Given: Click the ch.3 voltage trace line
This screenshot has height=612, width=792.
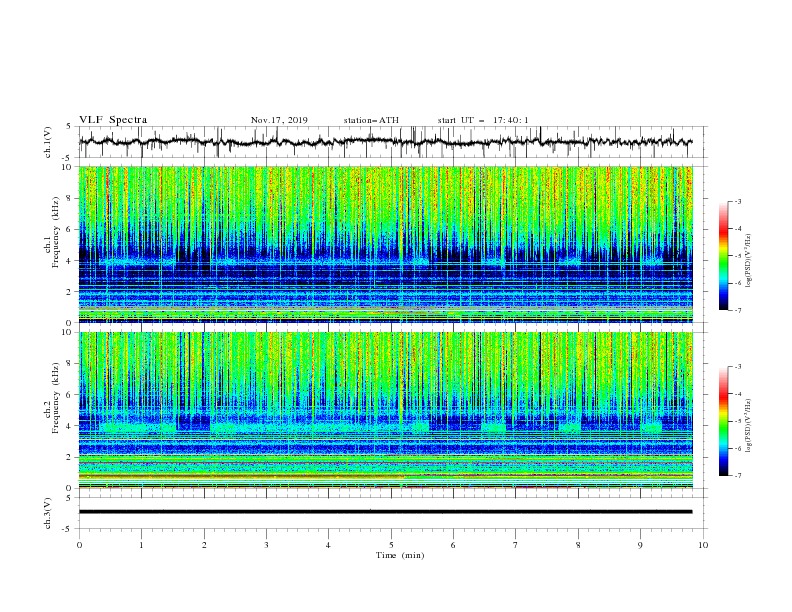Looking at the screenshot, I should pos(385,512).
